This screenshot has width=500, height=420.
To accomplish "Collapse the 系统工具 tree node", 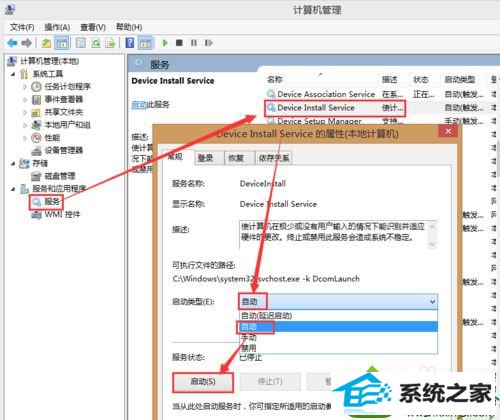I will click(13, 74).
